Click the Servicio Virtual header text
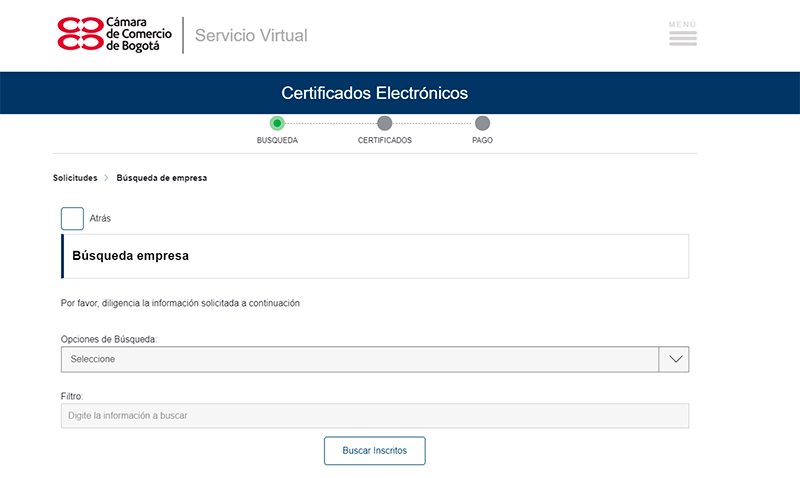 coord(251,35)
